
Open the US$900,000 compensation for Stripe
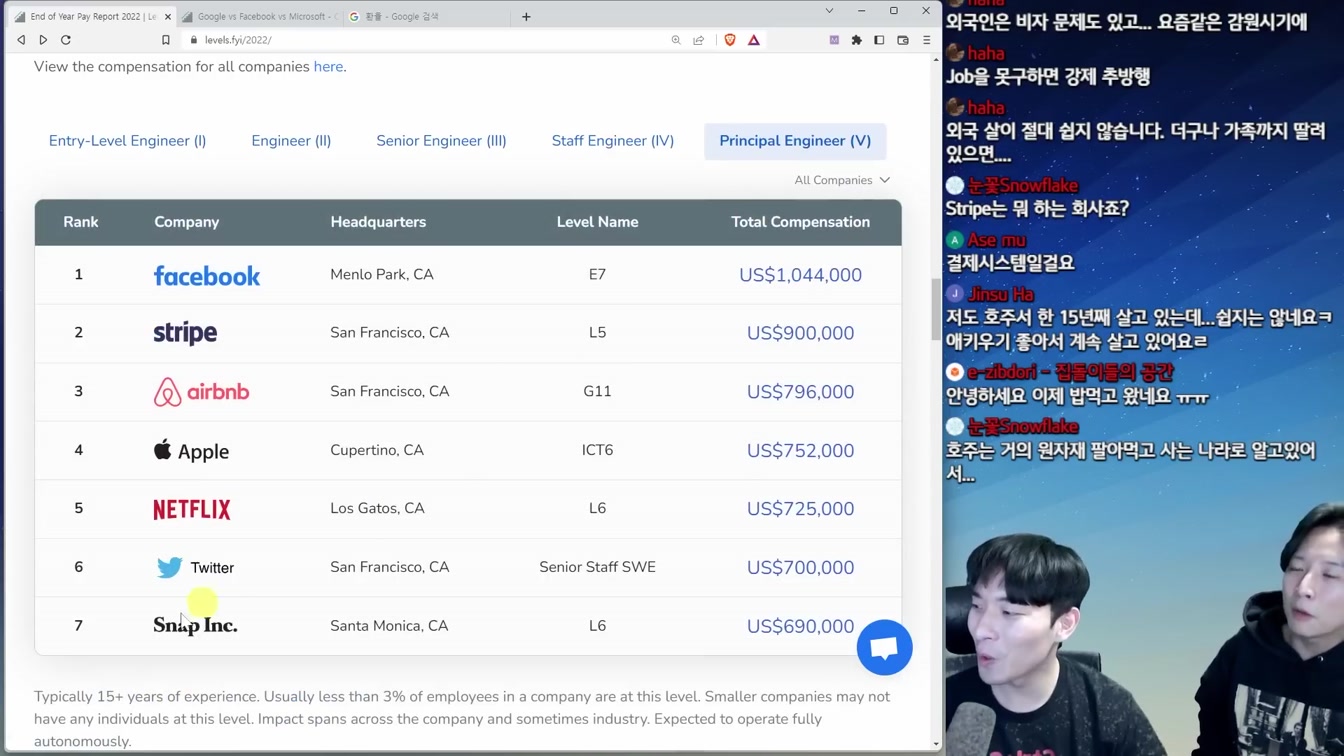tap(801, 333)
